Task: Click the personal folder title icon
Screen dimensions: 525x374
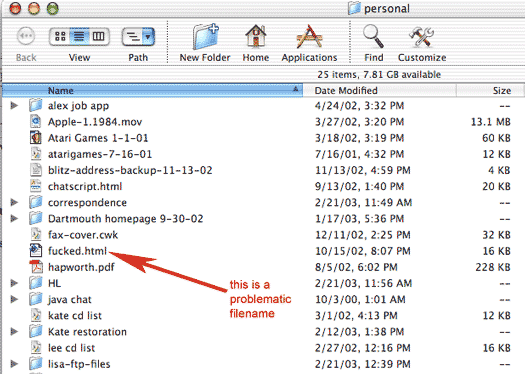Action: (x=355, y=8)
